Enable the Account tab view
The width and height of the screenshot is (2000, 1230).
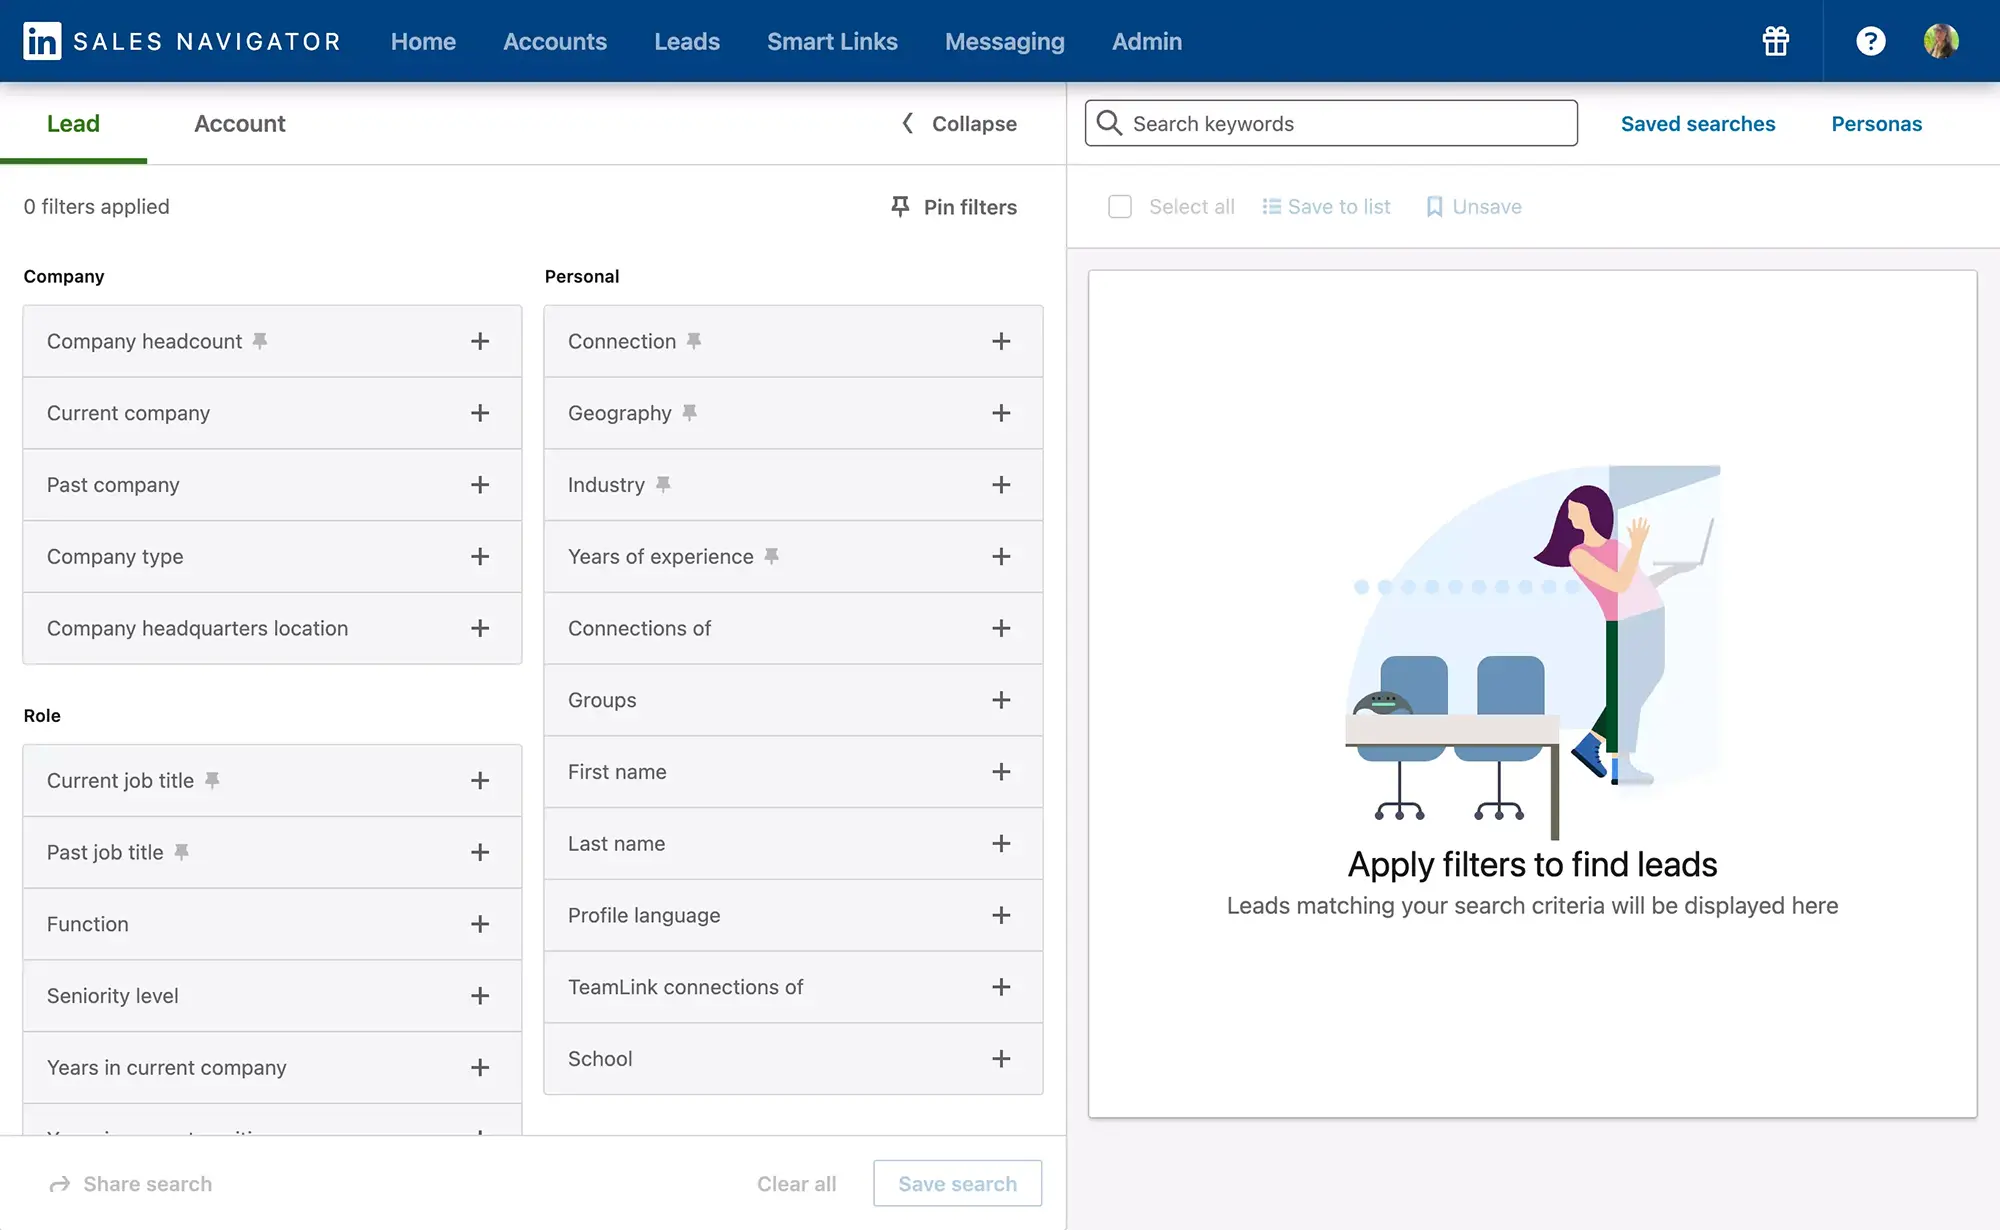(240, 121)
